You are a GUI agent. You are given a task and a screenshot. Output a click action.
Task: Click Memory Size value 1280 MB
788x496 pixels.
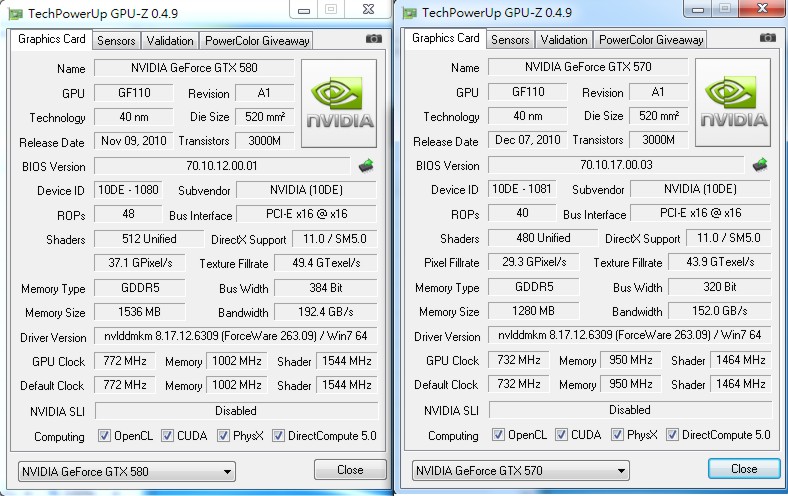pyautogui.click(x=533, y=311)
